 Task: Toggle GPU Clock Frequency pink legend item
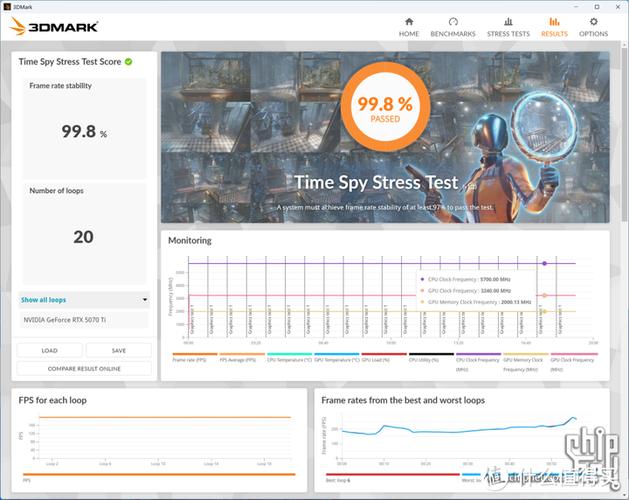click(x=574, y=362)
